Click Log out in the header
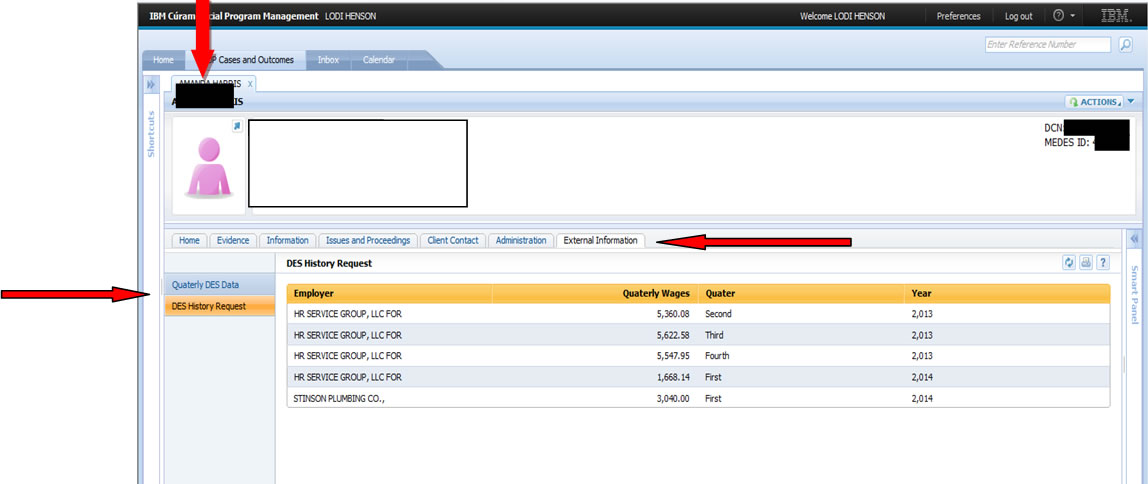The width and height of the screenshot is (1148, 484). click(x=1018, y=16)
